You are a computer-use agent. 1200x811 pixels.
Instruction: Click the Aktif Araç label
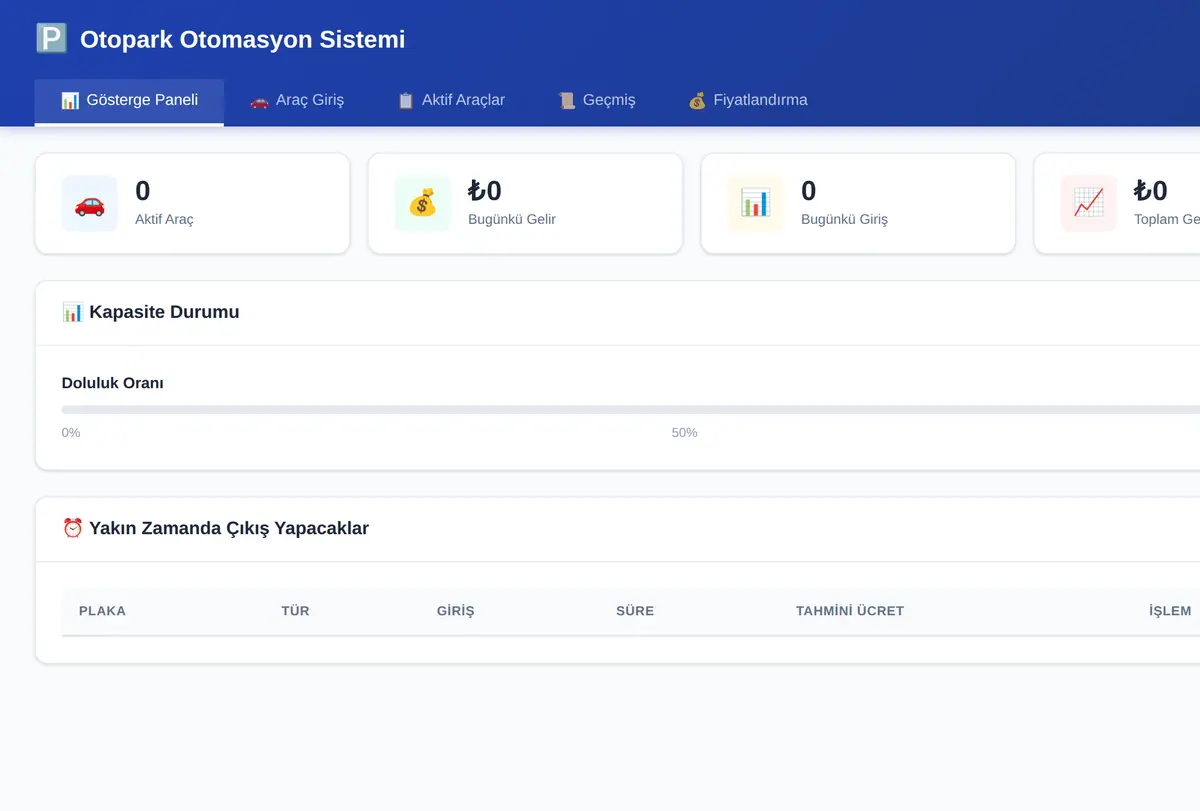click(164, 219)
